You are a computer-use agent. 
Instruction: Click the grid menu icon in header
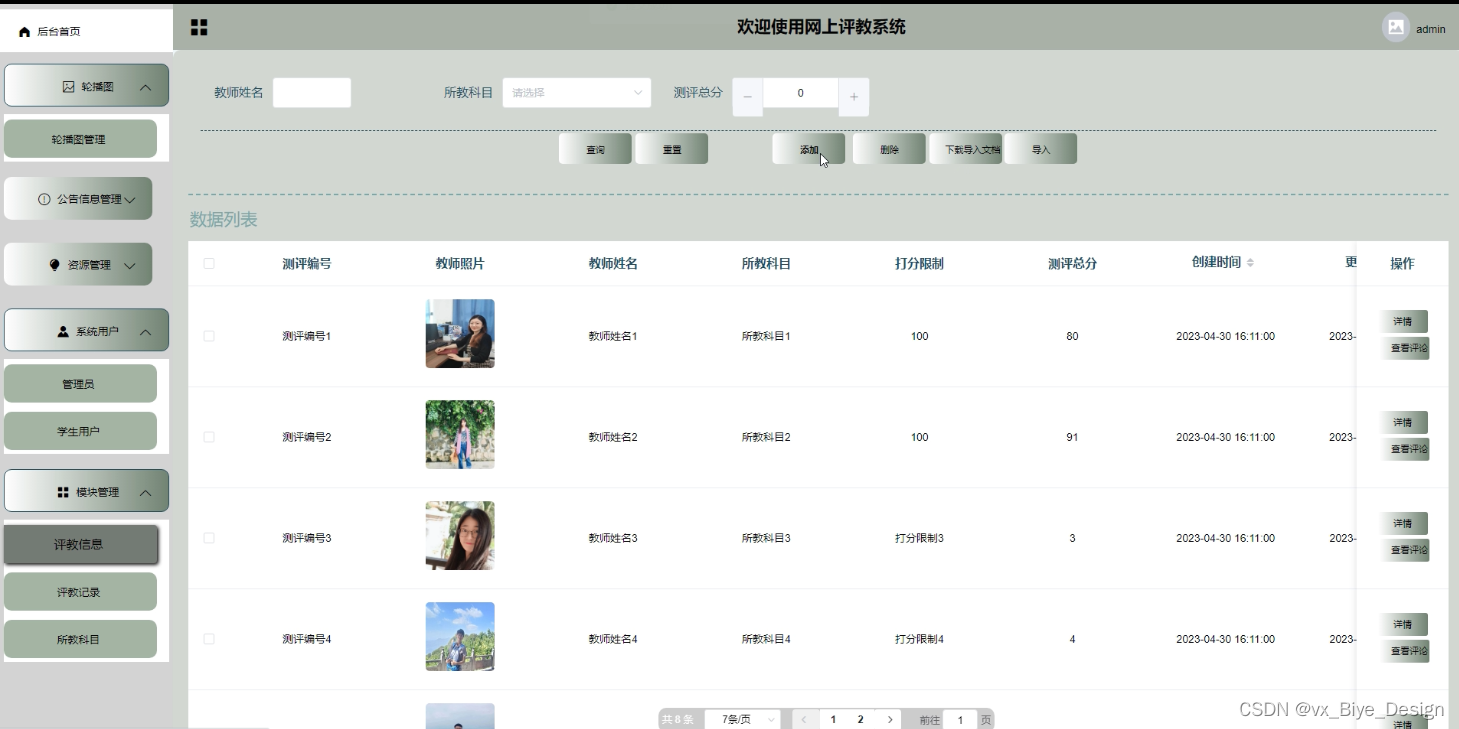click(x=199, y=28)
